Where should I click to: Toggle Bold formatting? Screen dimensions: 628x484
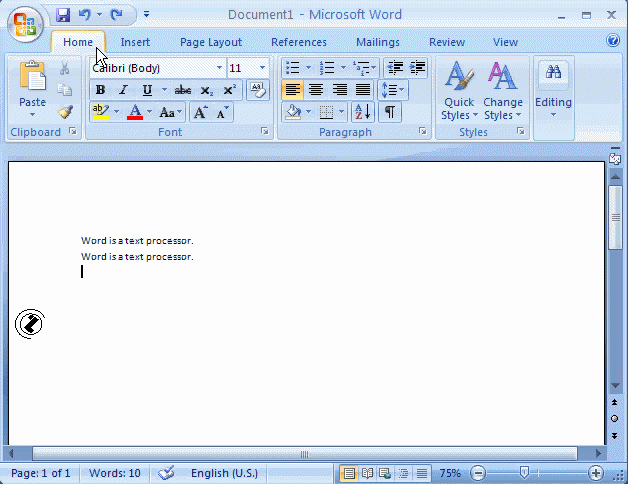pos(101,90)
